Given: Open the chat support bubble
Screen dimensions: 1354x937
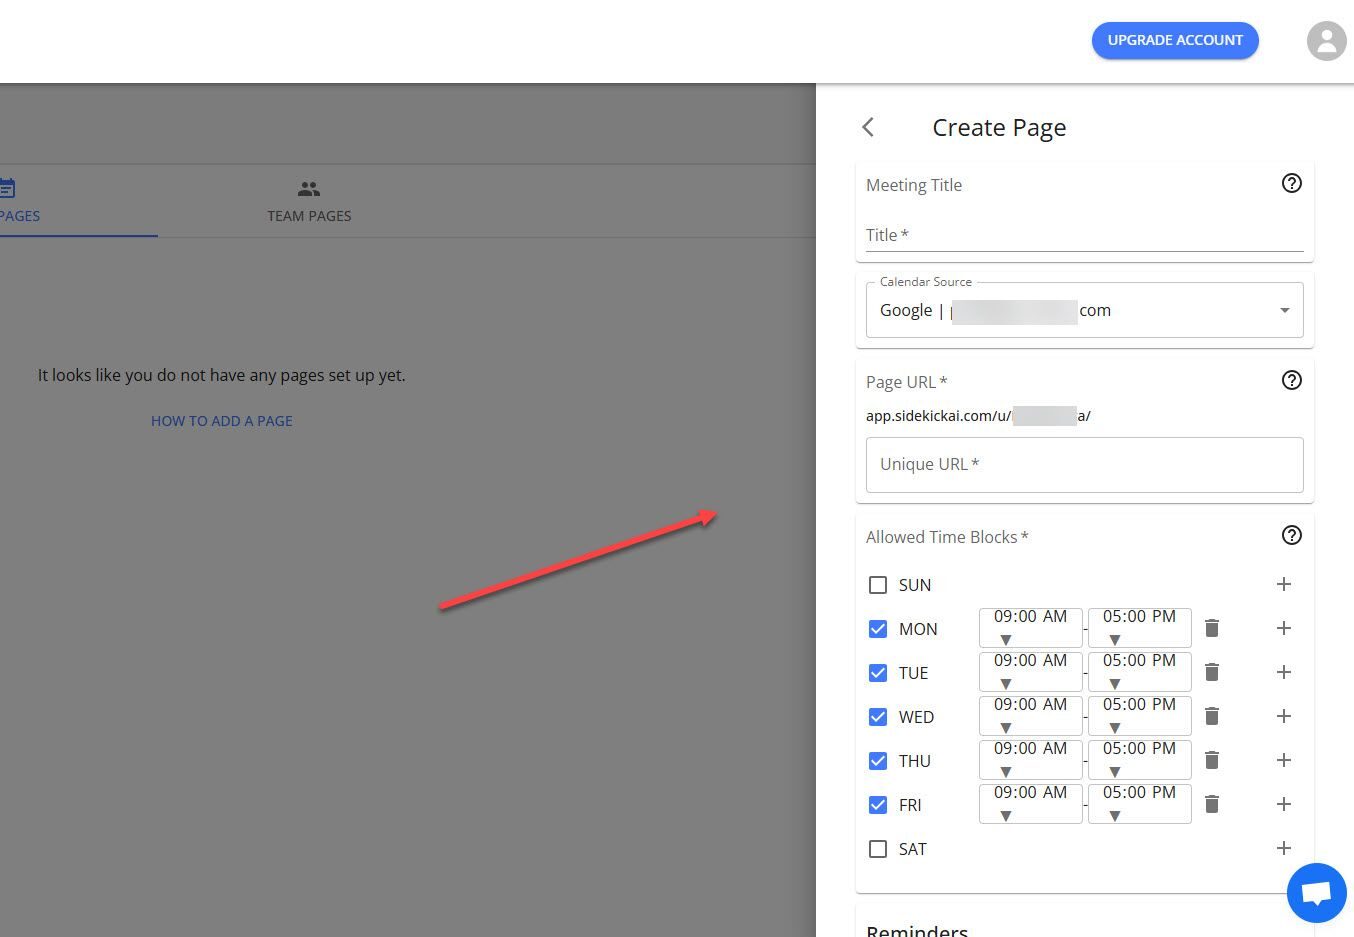Looking at the screenshot, I should pos(1316,892).
